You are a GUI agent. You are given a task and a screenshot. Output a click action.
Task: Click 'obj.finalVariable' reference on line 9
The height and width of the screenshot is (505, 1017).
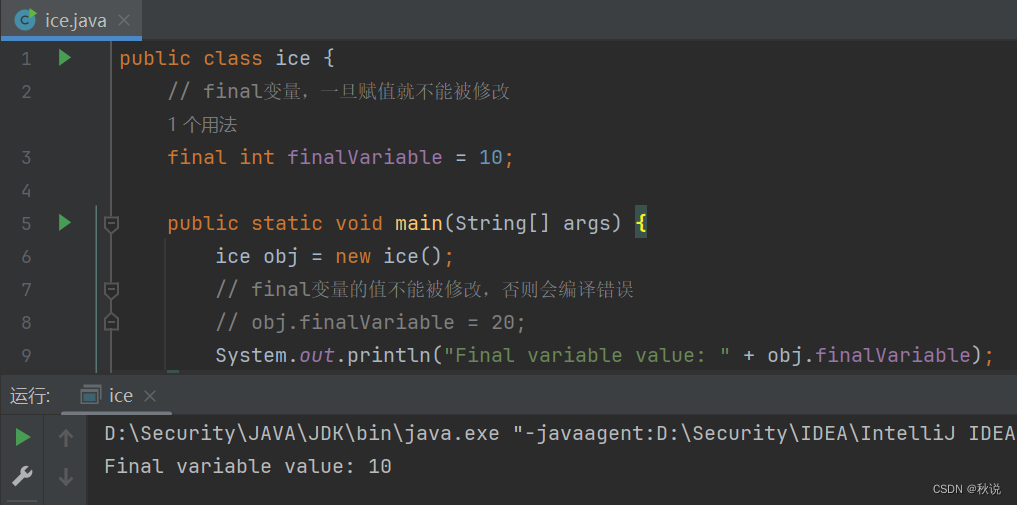tap(869, 355)
